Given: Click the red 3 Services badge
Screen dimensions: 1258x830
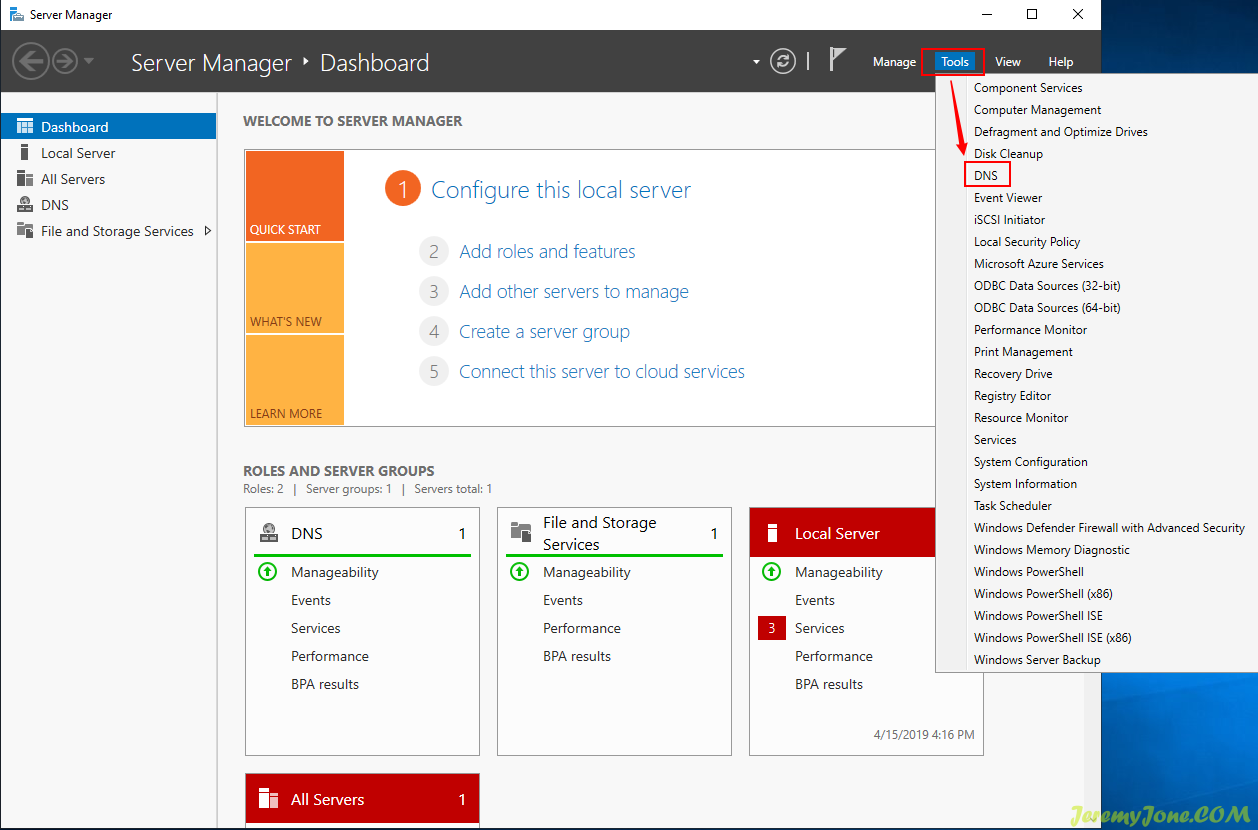Looking at the screenshot, I should pyautogui.click(x=771, y=628).
